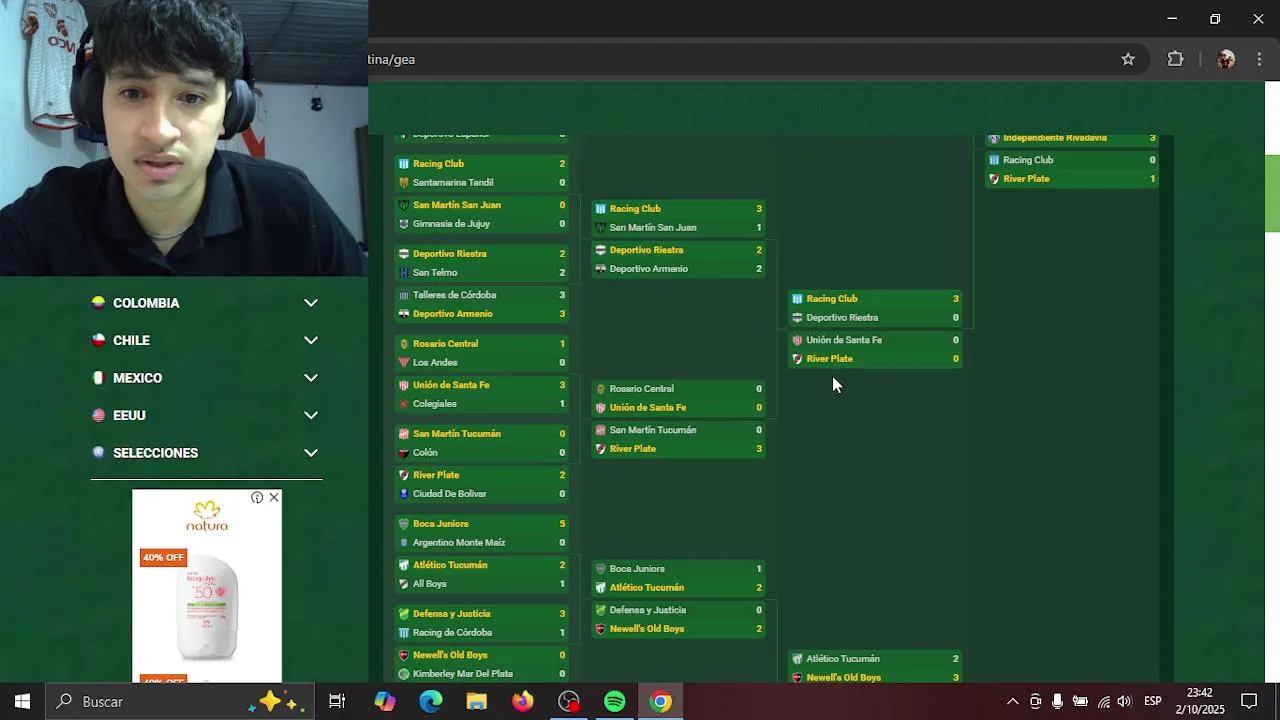Open the Chrome profile avatar
This screenshot has width=1280, height=720.
[x=1226, y=59]
